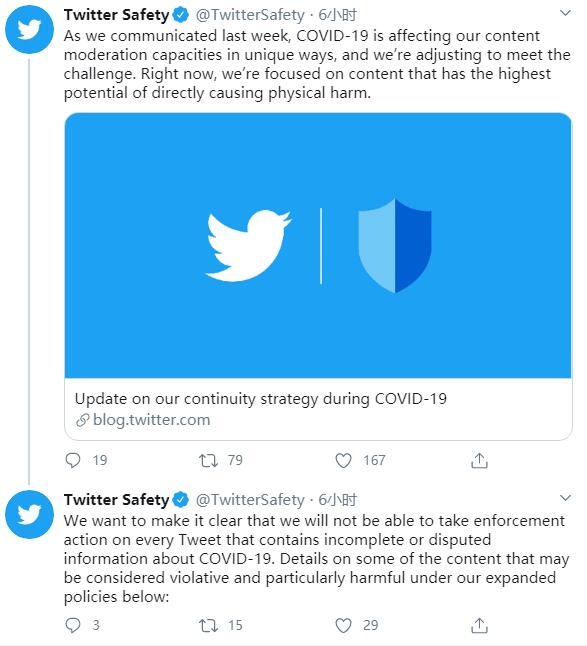Open Twitter Safety avatar on second tweet
The width and height of the screenshot is (587, 646).
[x=29, y=514]
